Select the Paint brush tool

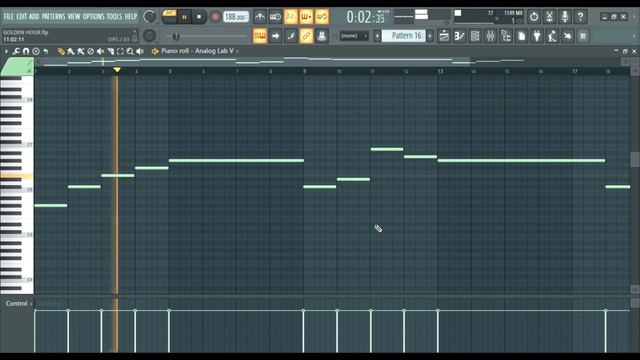(x=71, y=51)
